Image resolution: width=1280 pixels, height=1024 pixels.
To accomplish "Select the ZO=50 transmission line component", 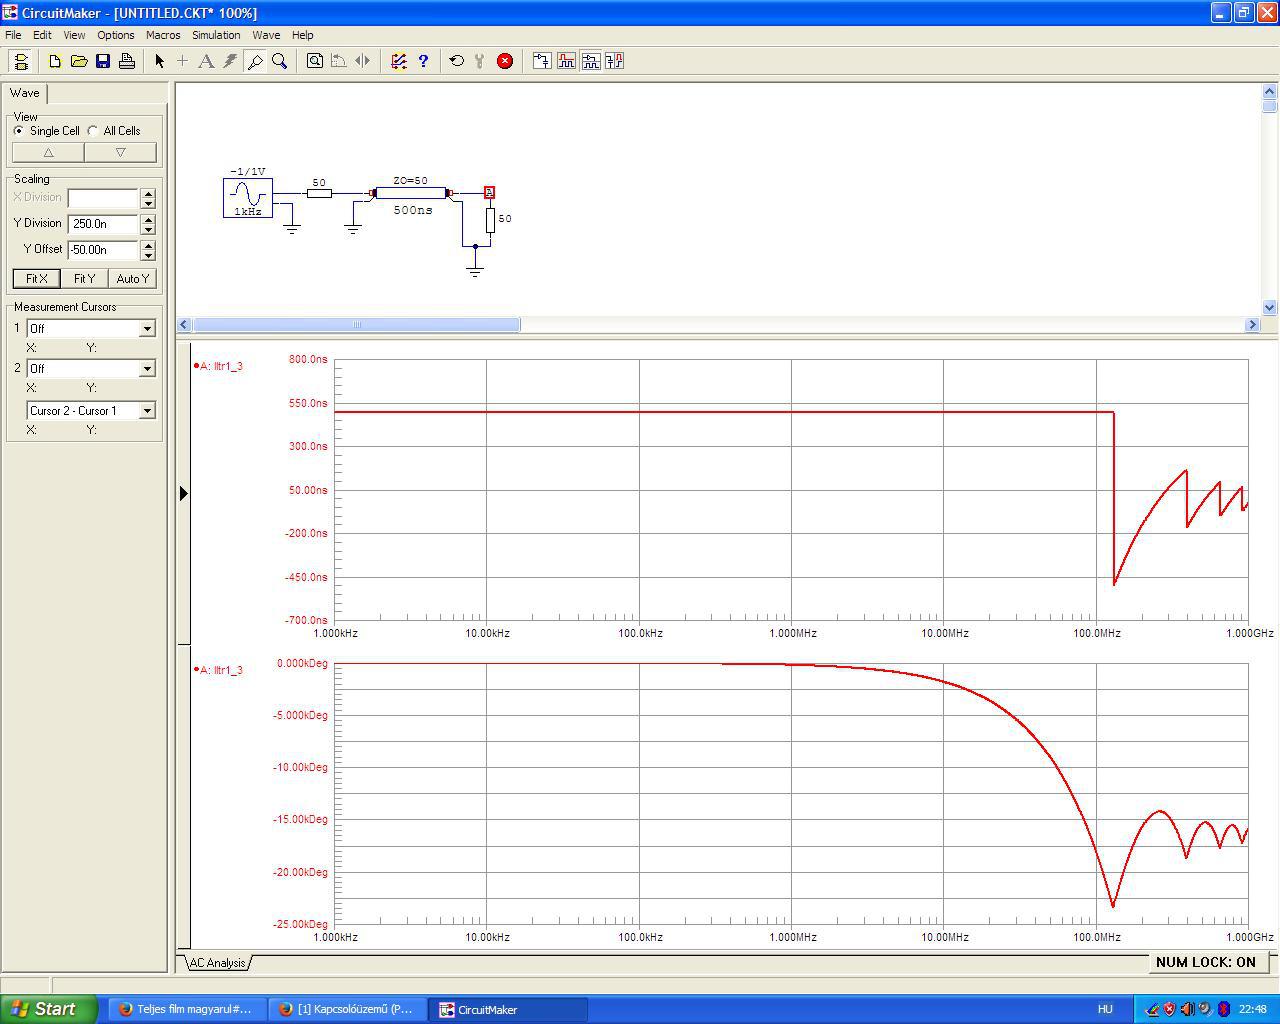I will 411,193.
